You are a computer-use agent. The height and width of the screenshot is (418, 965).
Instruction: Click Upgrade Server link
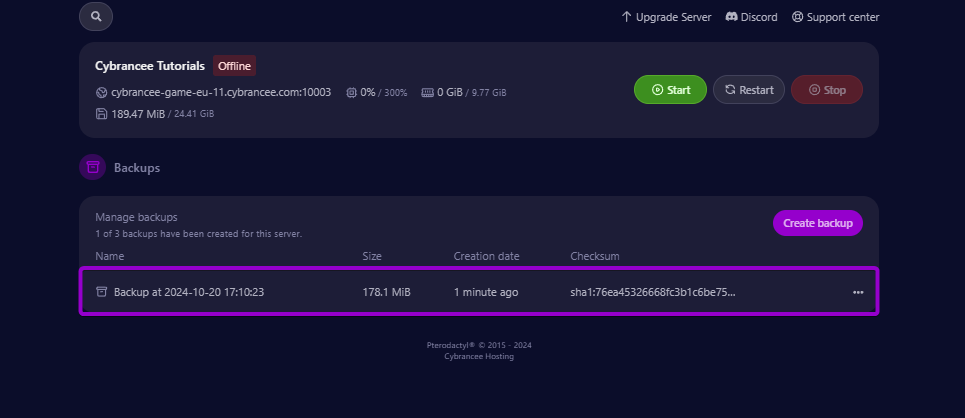667,17
